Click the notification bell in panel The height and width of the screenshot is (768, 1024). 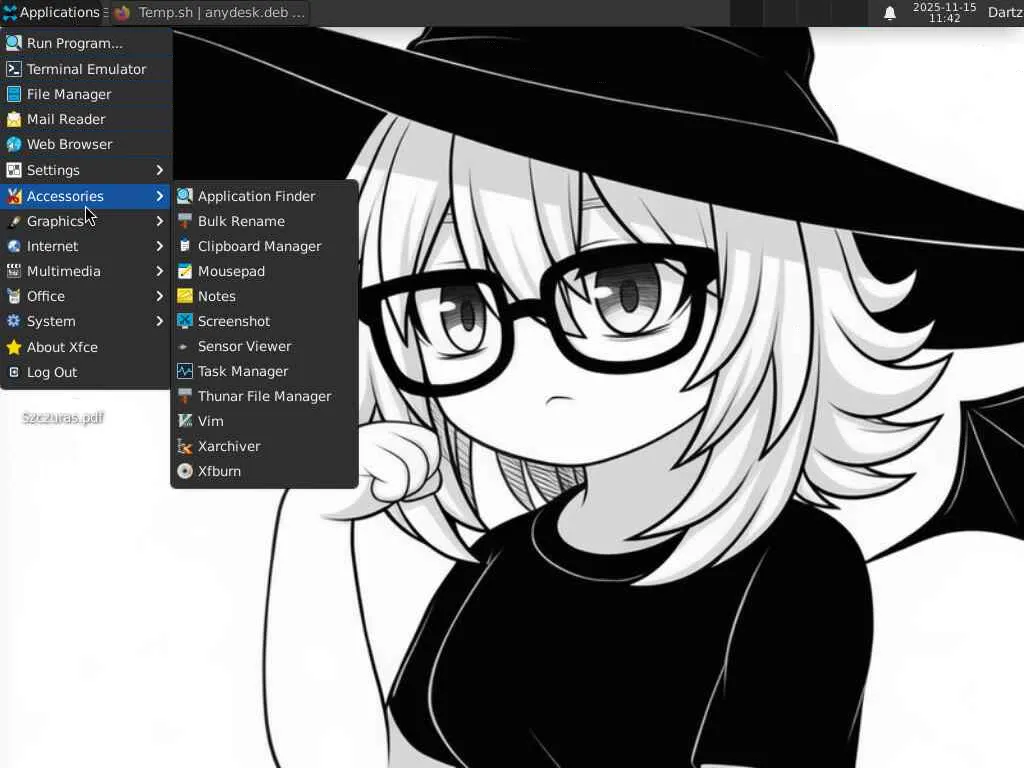(889, 13)
